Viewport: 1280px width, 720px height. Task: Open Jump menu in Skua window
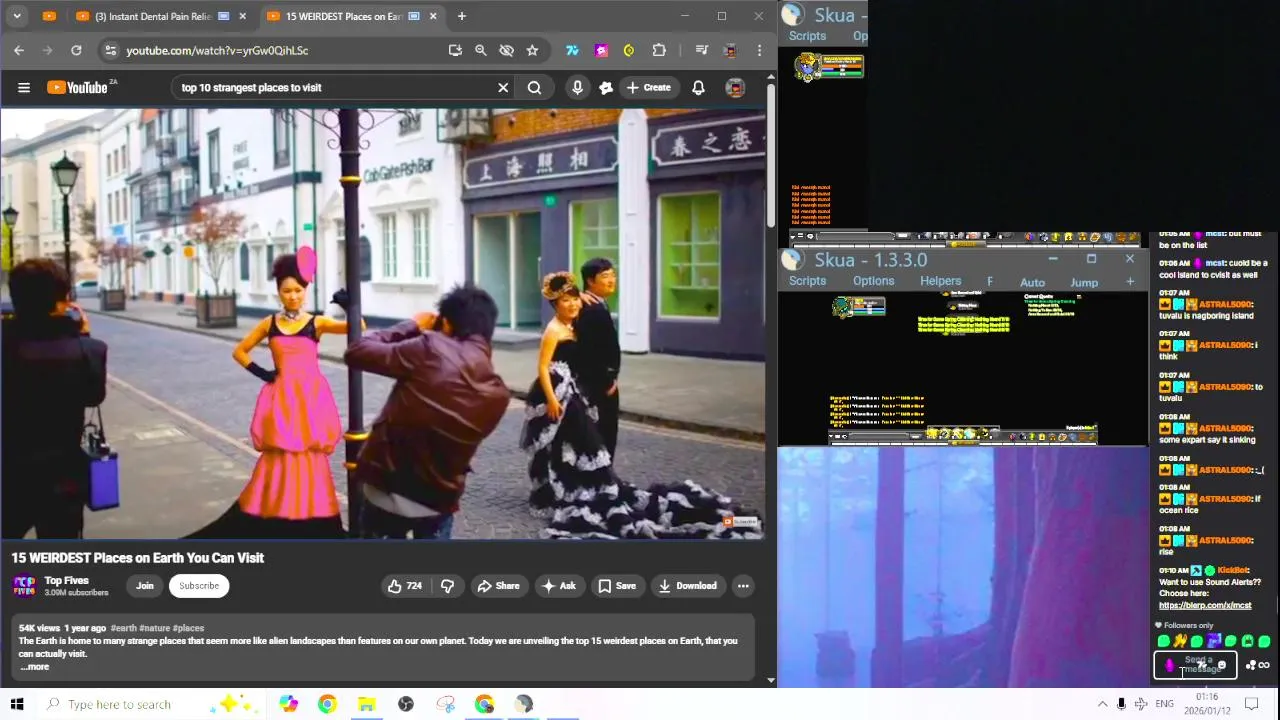click(1084, 283)
